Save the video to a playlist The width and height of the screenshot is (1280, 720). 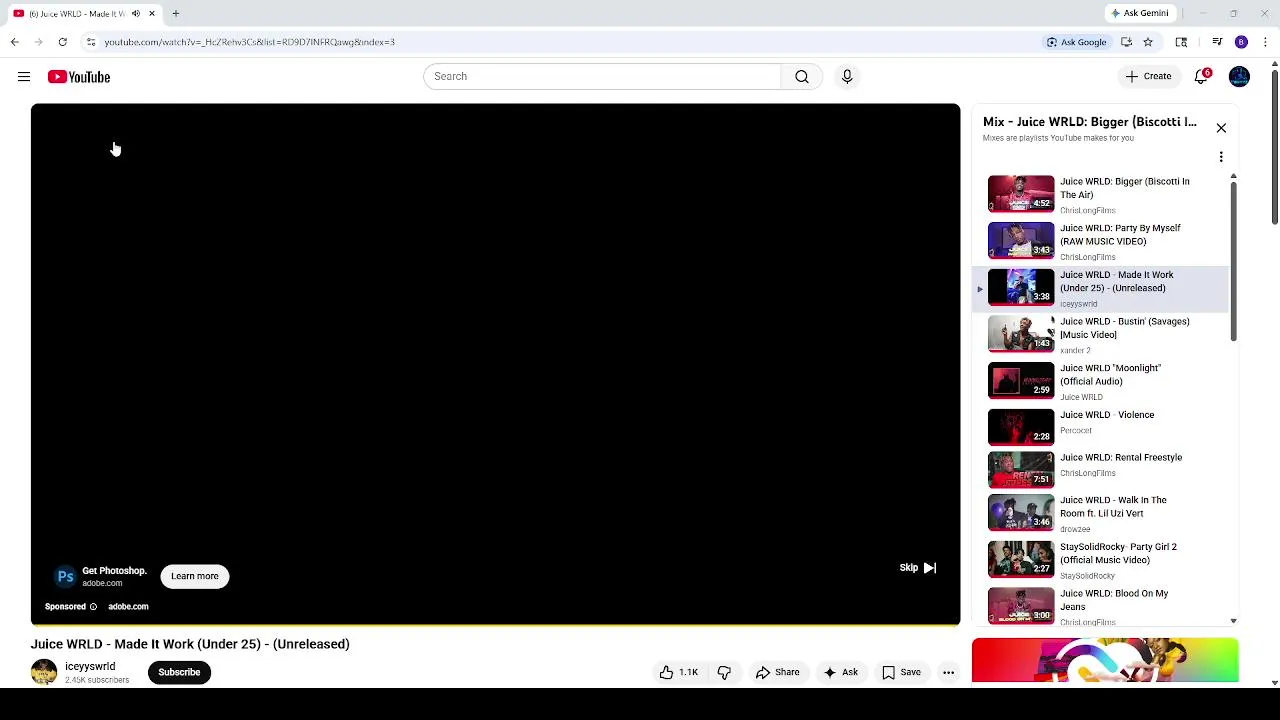click(901, 672)
